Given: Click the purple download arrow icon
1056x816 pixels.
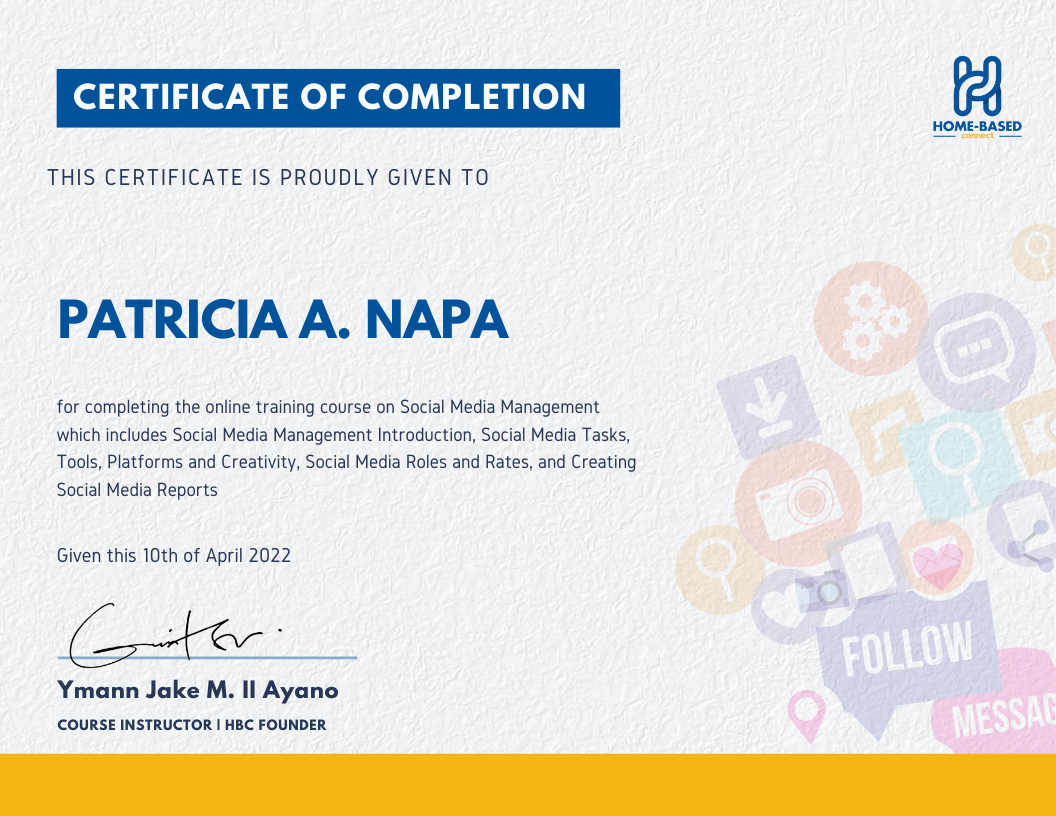Looking at the screenshot, I should [x=768, y=407].
